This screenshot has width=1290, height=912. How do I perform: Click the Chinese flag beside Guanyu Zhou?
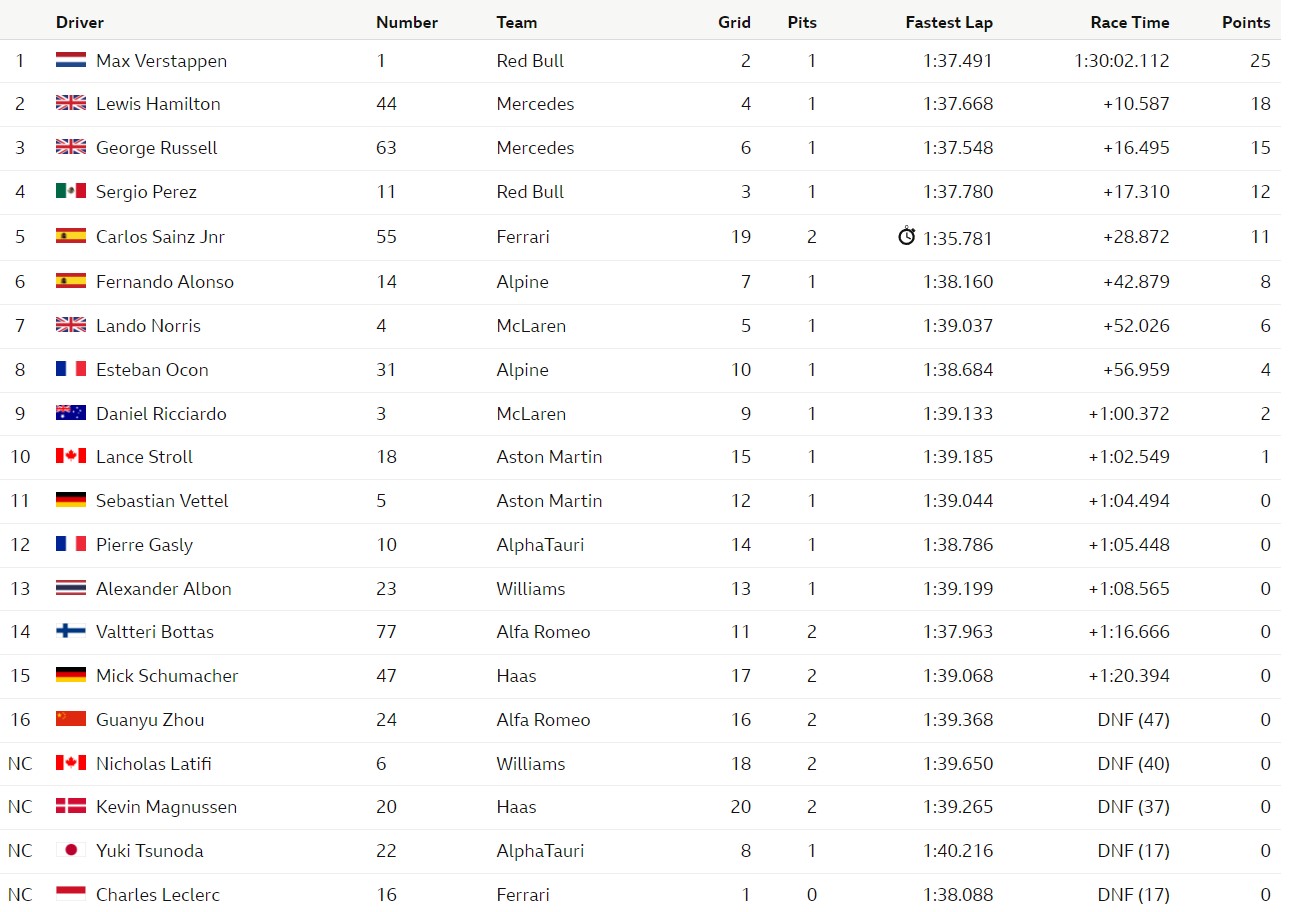(x=71, y=719)
